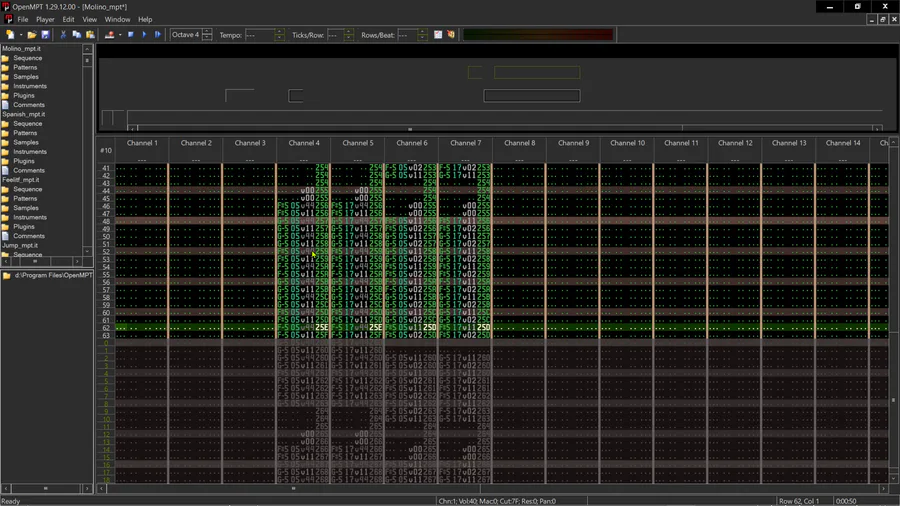Increase the Octave 4 spinner value

[x=207, y=32]
